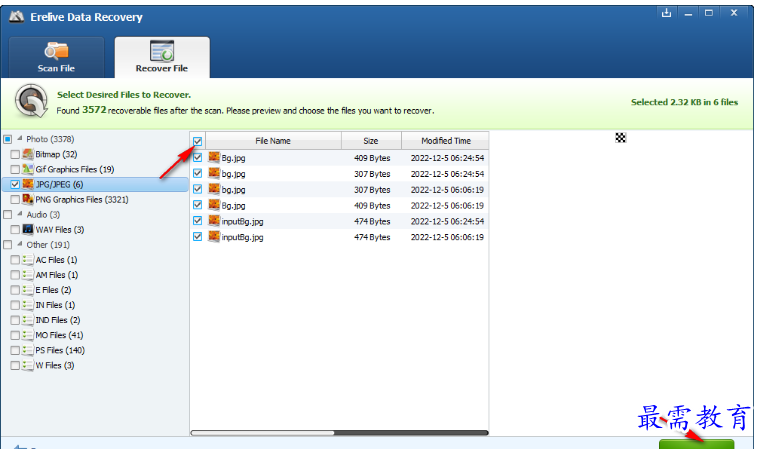759x449 pixels.
Task: Uncheck the 307-byte bg.jpg modified 06:06:19
Action: click(x=197, y=189)
